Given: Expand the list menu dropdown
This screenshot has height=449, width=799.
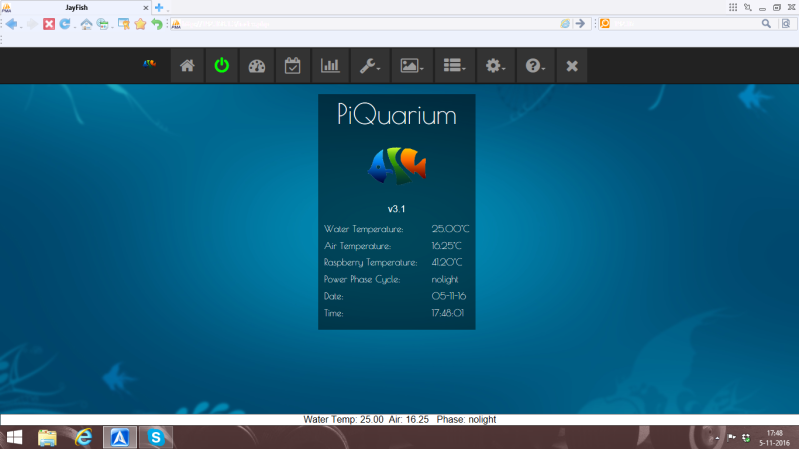Looking at the screenshot, I should [454, 66].
